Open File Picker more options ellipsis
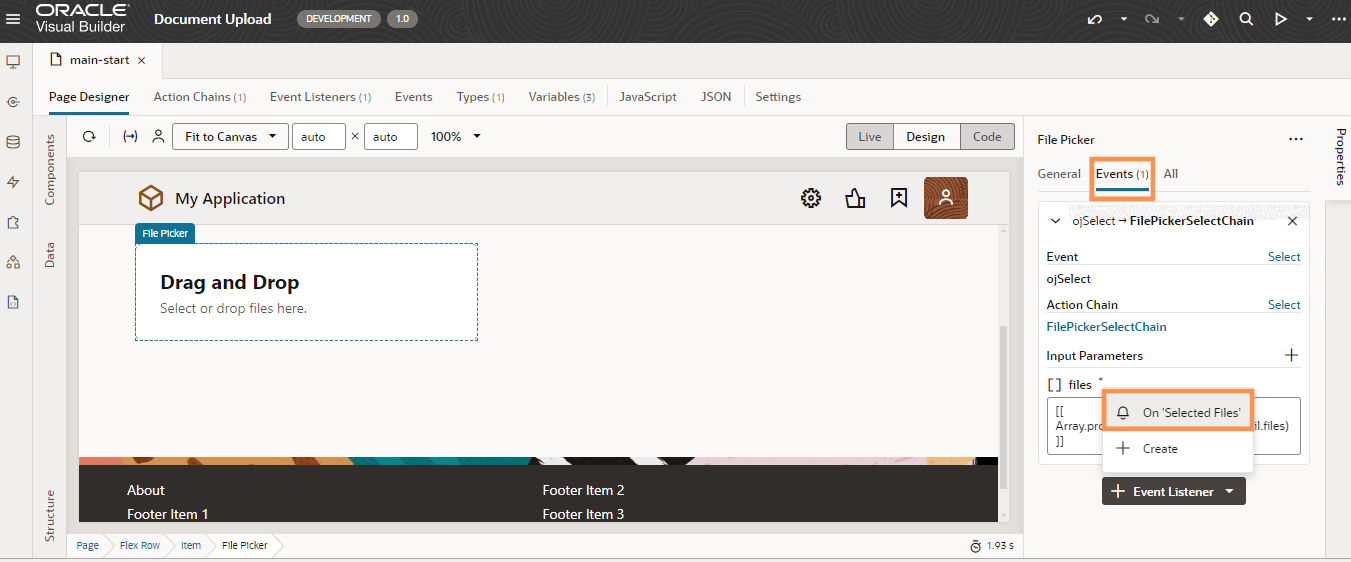1351x562 pixels. point(1296,140)
